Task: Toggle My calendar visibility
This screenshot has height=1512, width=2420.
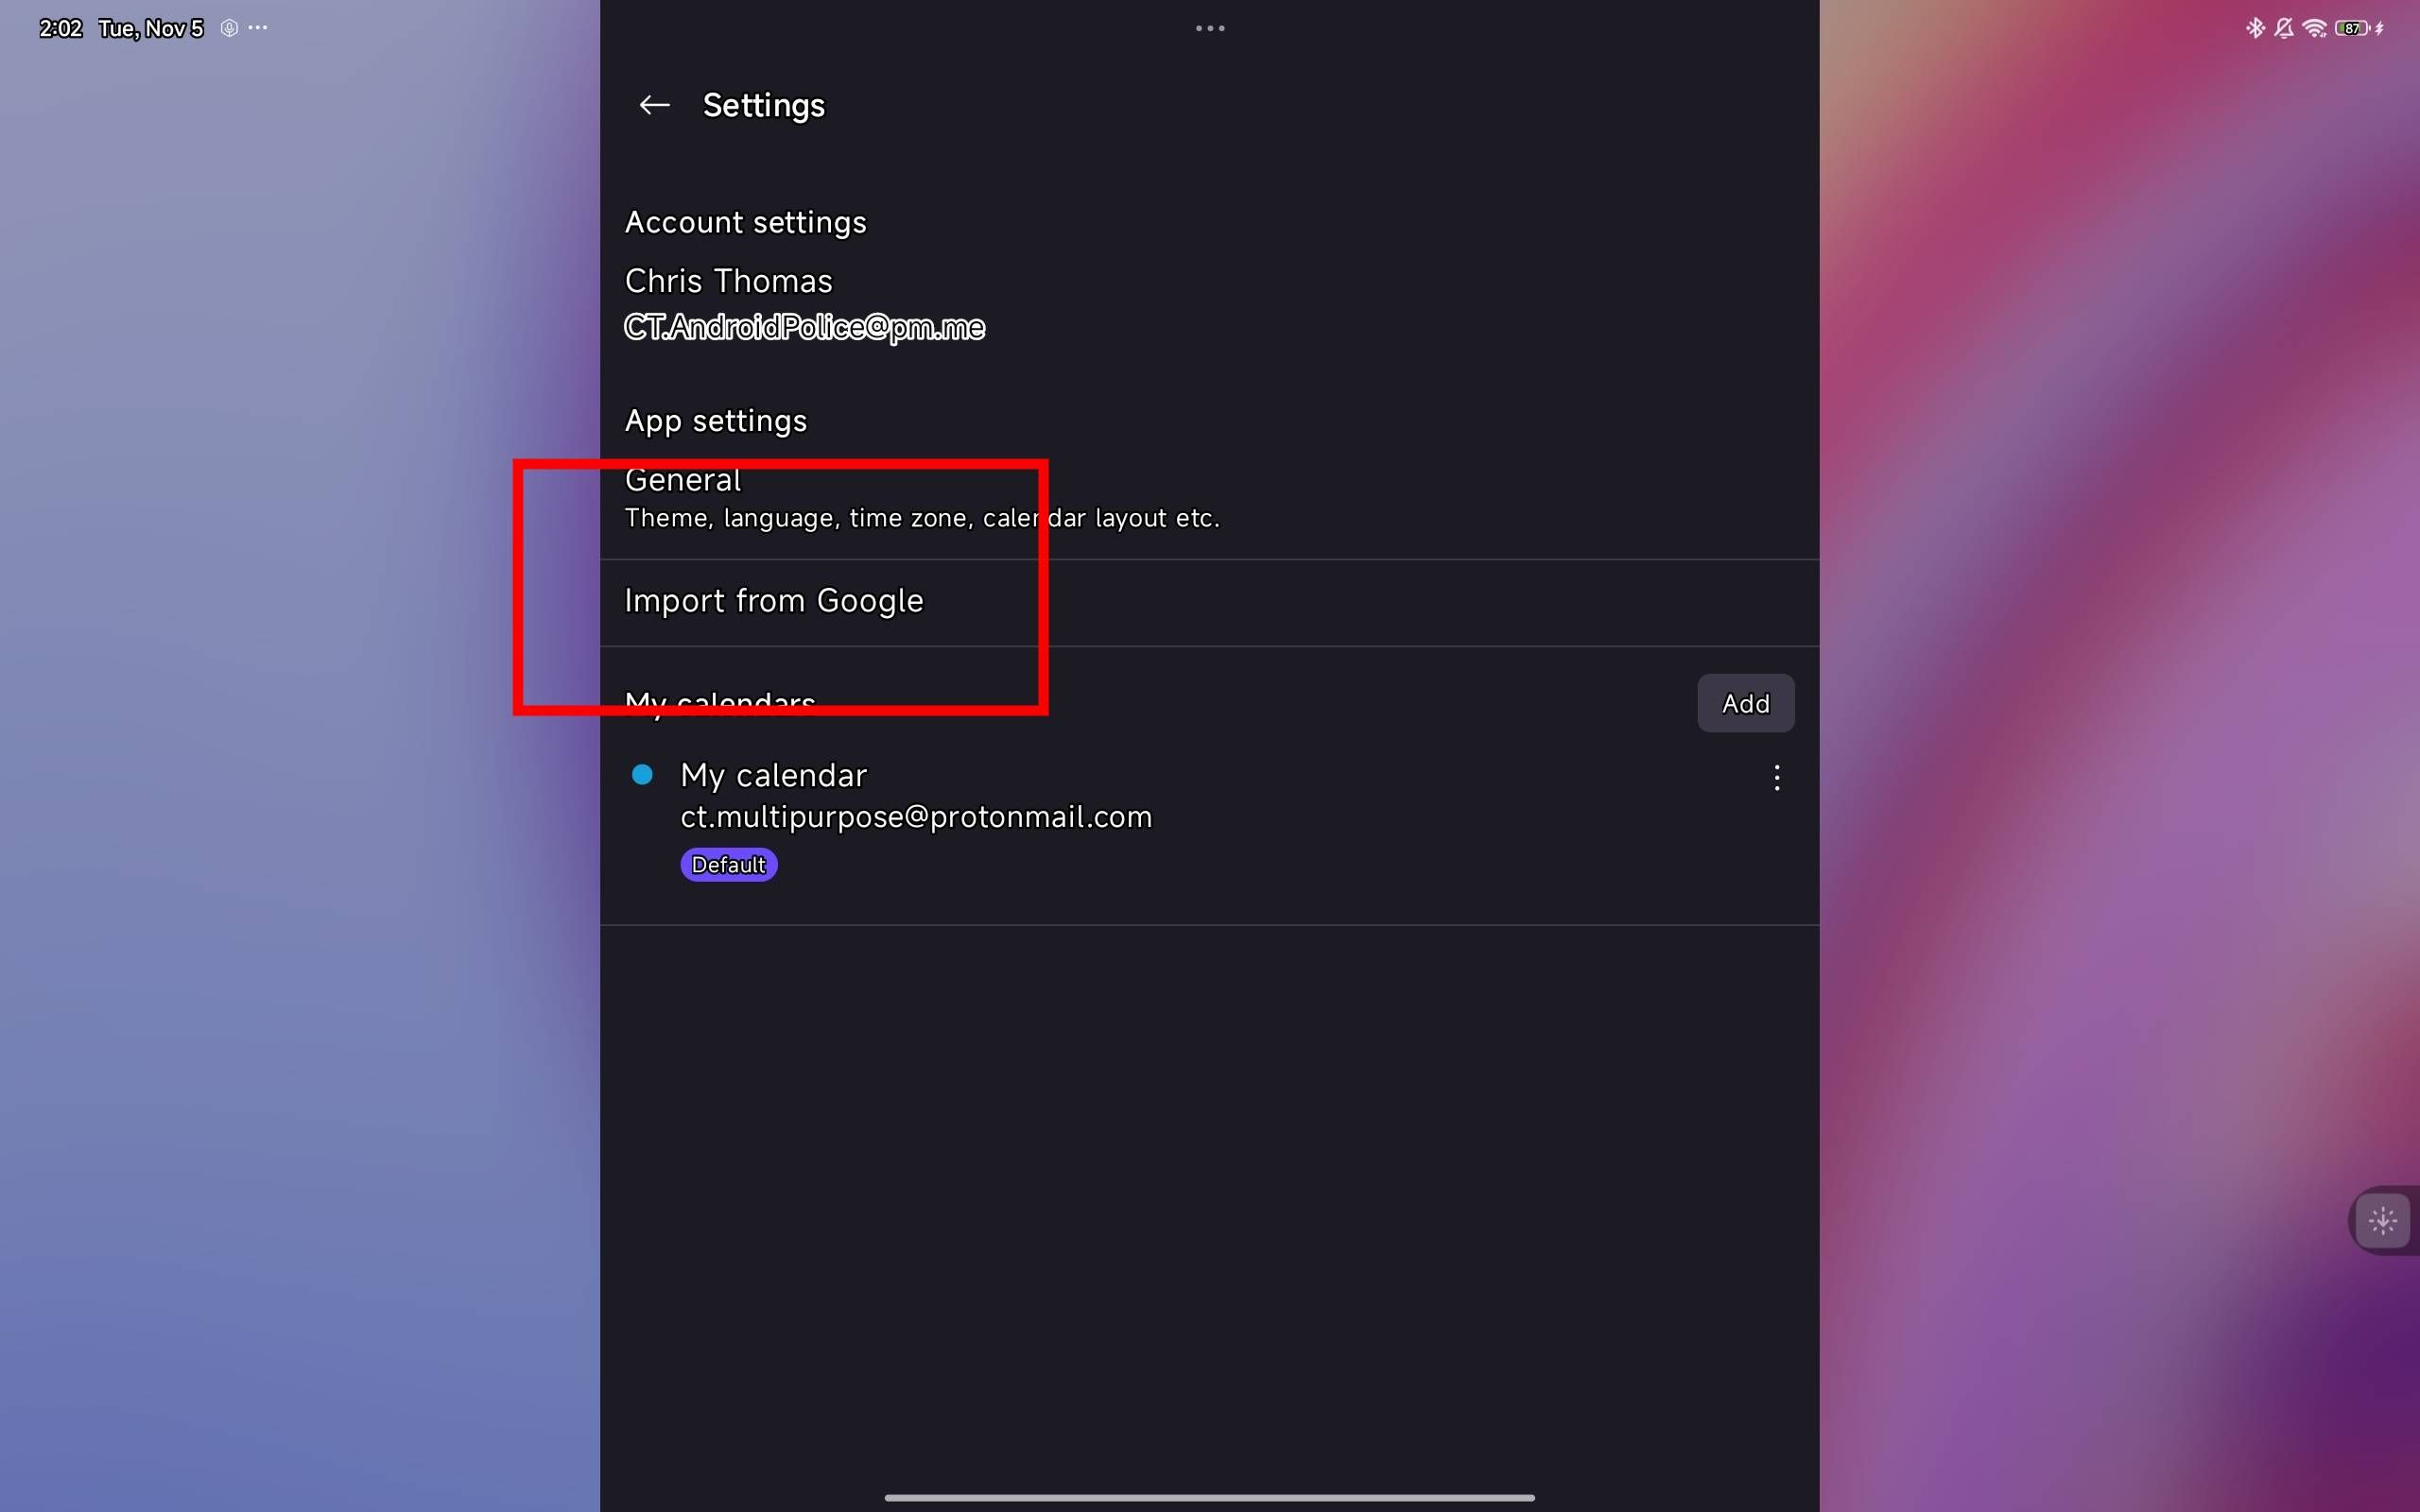Action: tap(641, 775)
